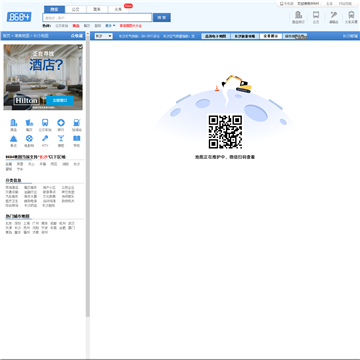Select the bus station icon in the sidebar
The height and width of the screenshot is (360, 360).
(x=45, y=123)
